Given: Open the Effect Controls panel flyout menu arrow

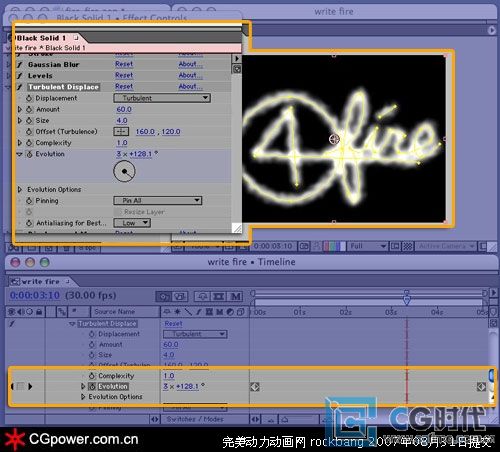Looking at the screenshot, I should 236,59.
